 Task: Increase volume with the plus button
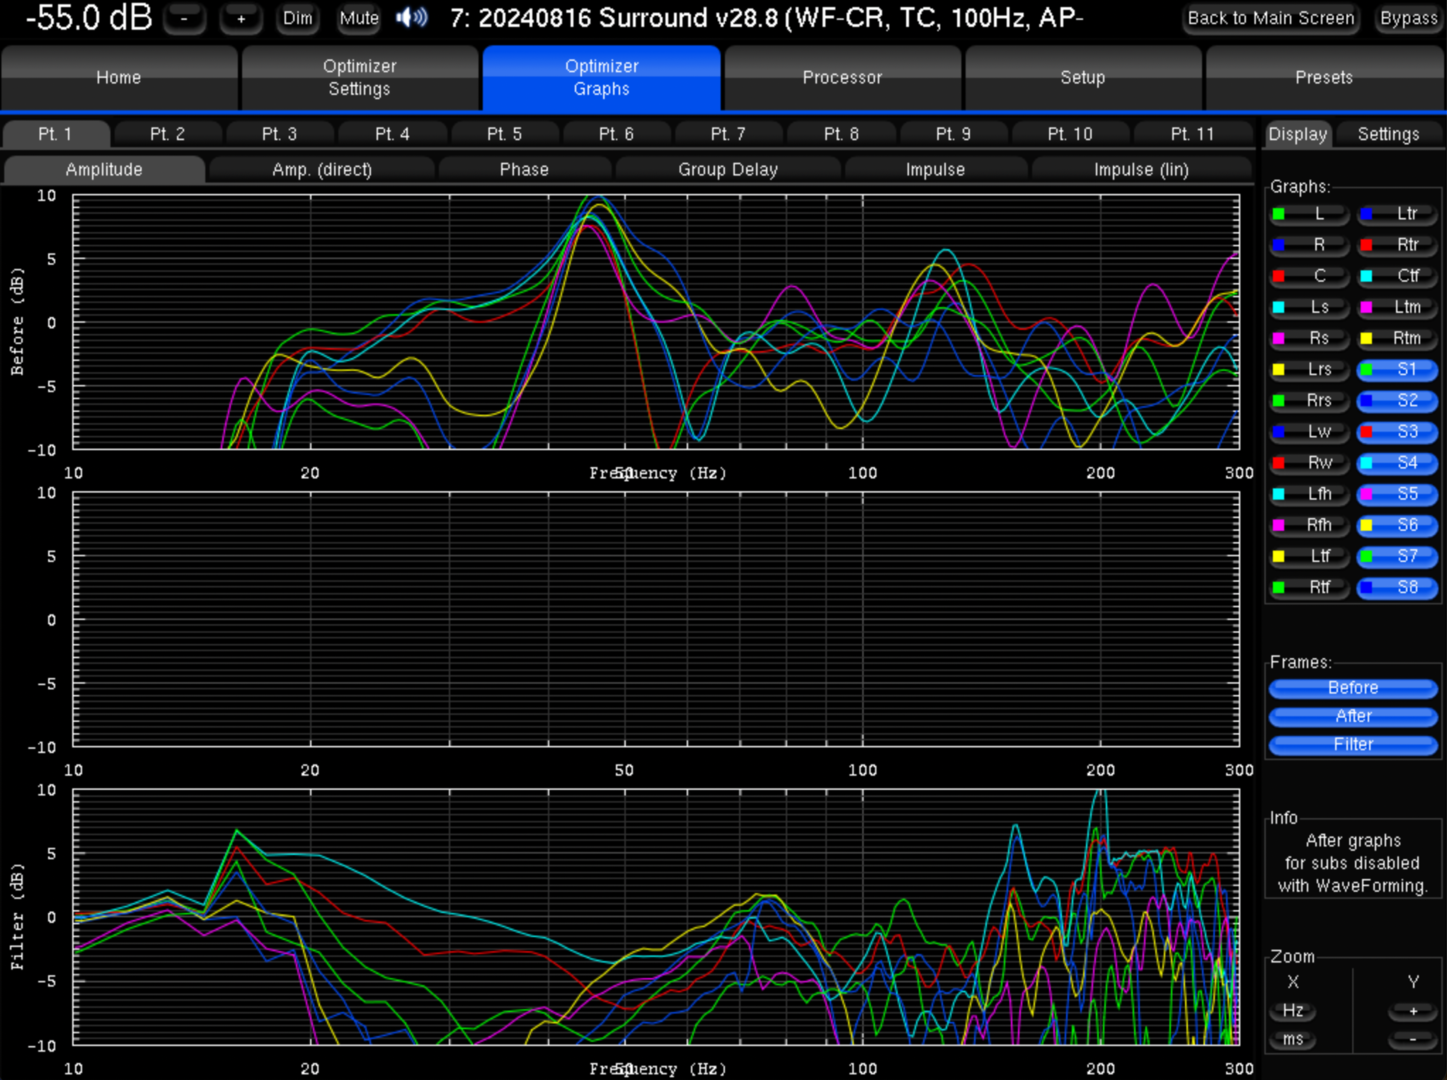(x=241, y=18)
